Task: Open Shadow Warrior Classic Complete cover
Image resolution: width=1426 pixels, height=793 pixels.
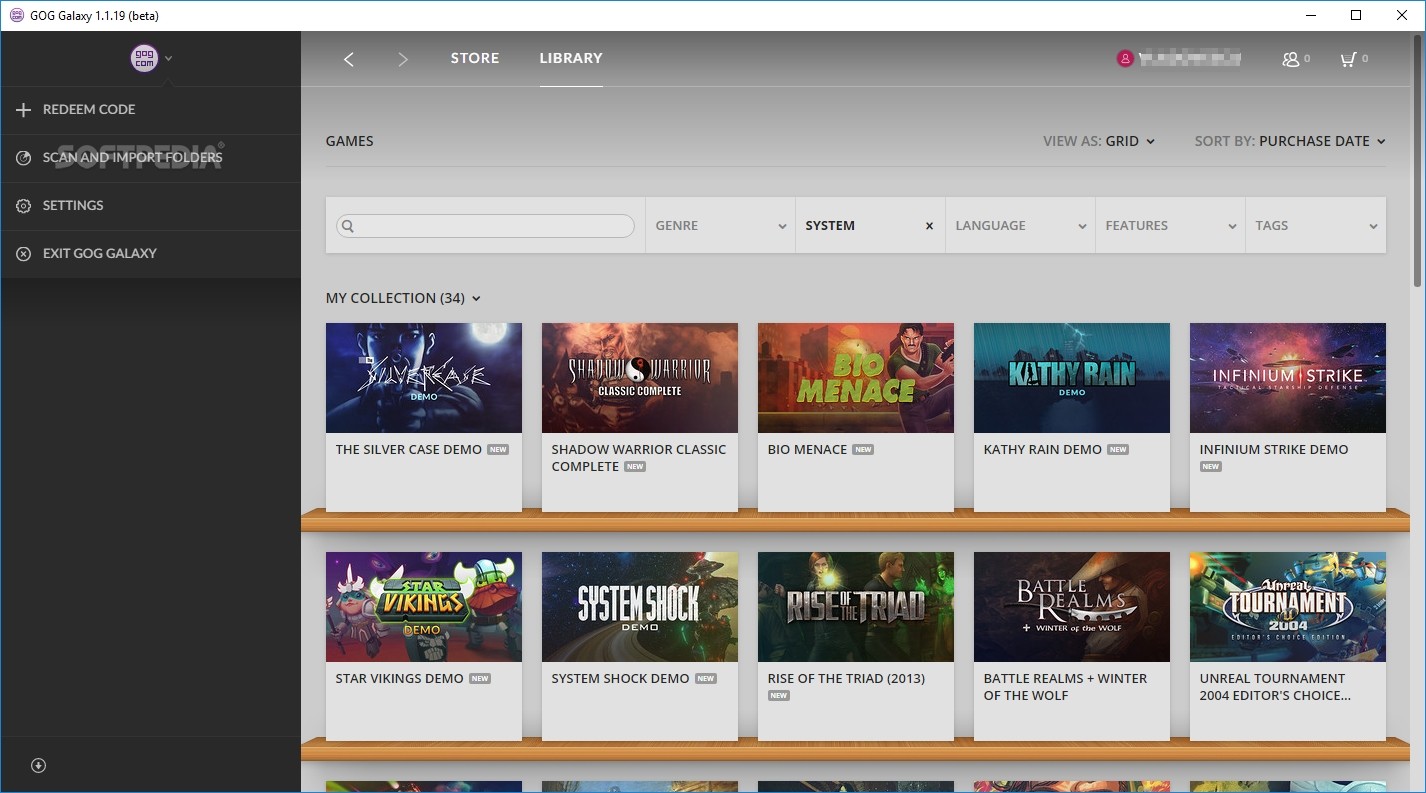Action: [x=640, y=378]
